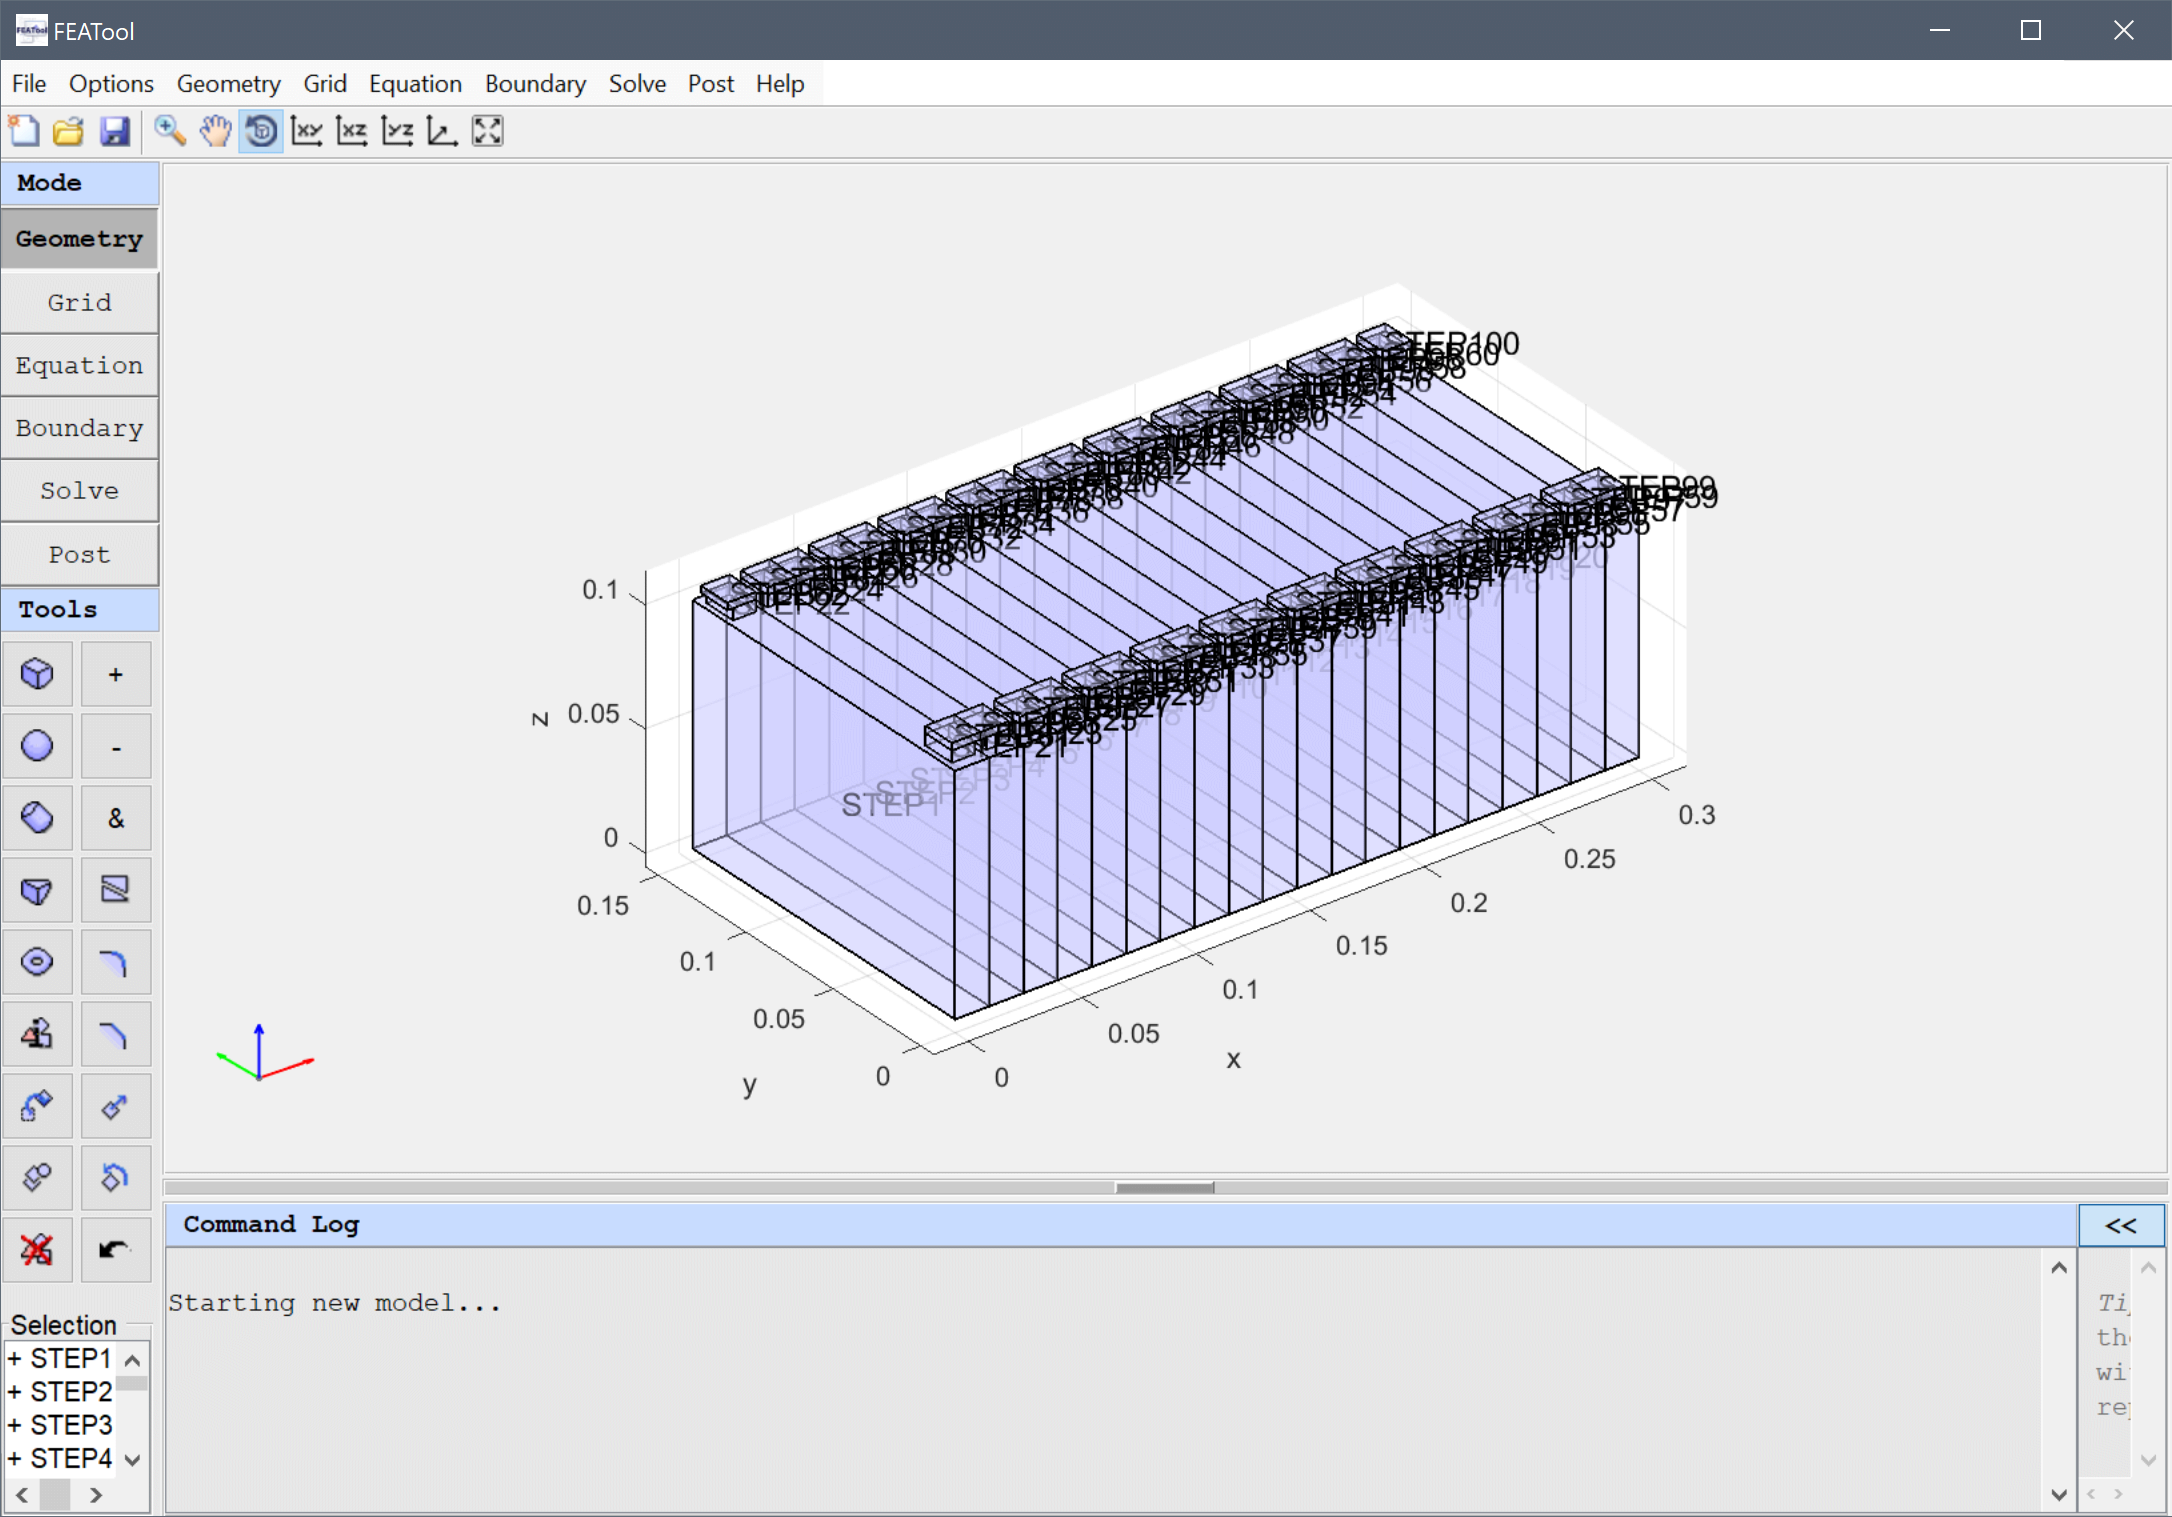This screenshot has width=2172, height=1517.
Task: Switch to Grid mode button
Action: pyautogui.click(x=79, y=302)
